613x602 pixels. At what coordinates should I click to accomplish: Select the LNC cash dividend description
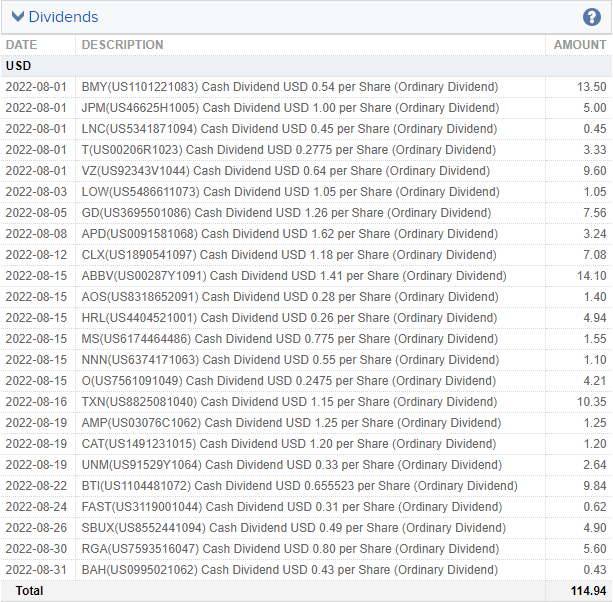[x=289, y=129]
